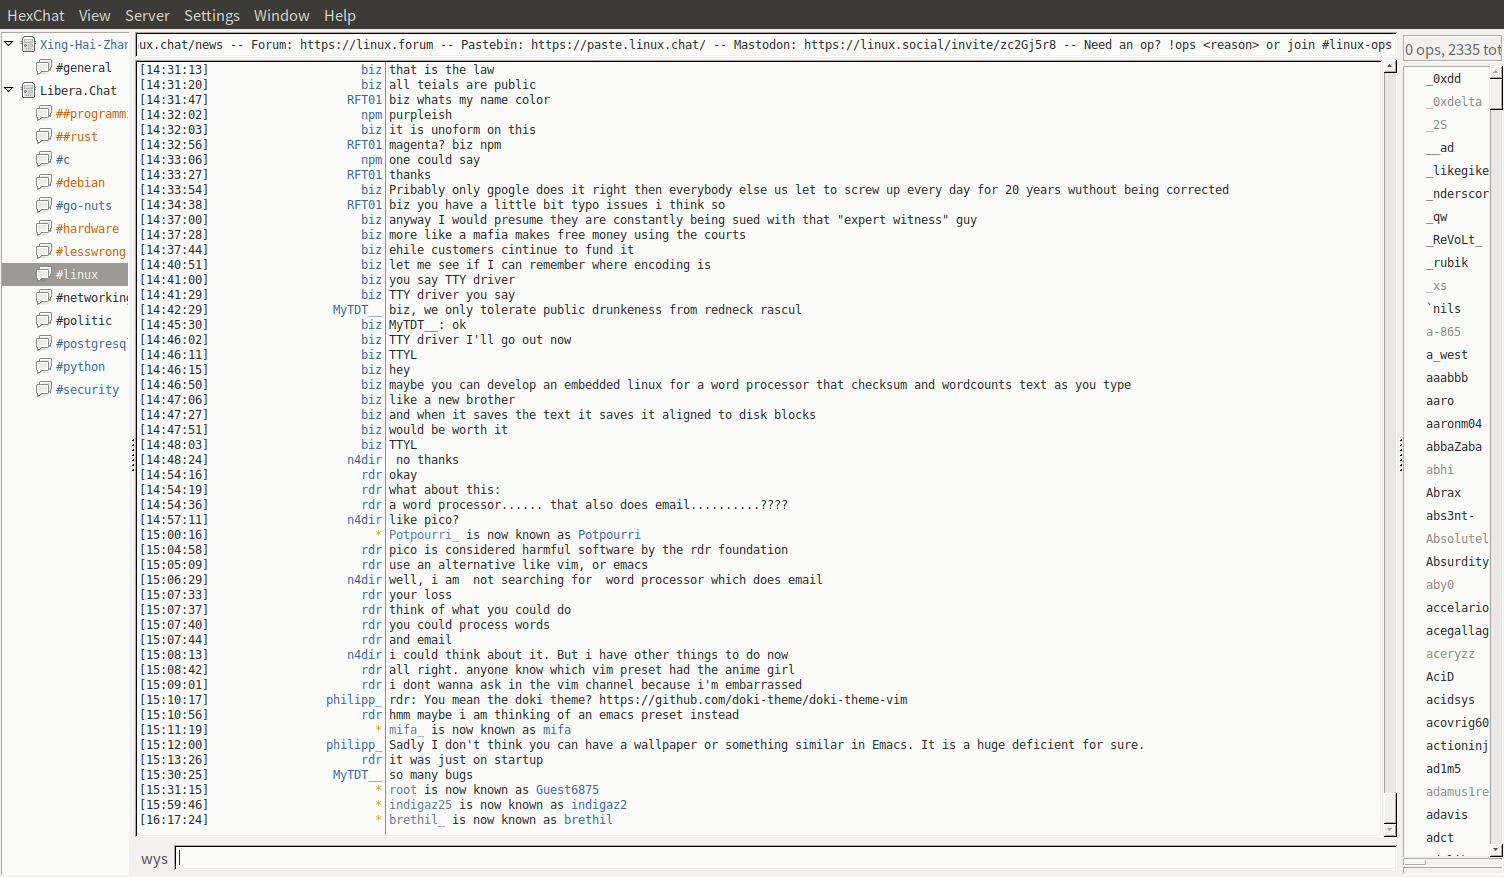
Task: Select the #hardware channel
Action: tap(87, 229)
